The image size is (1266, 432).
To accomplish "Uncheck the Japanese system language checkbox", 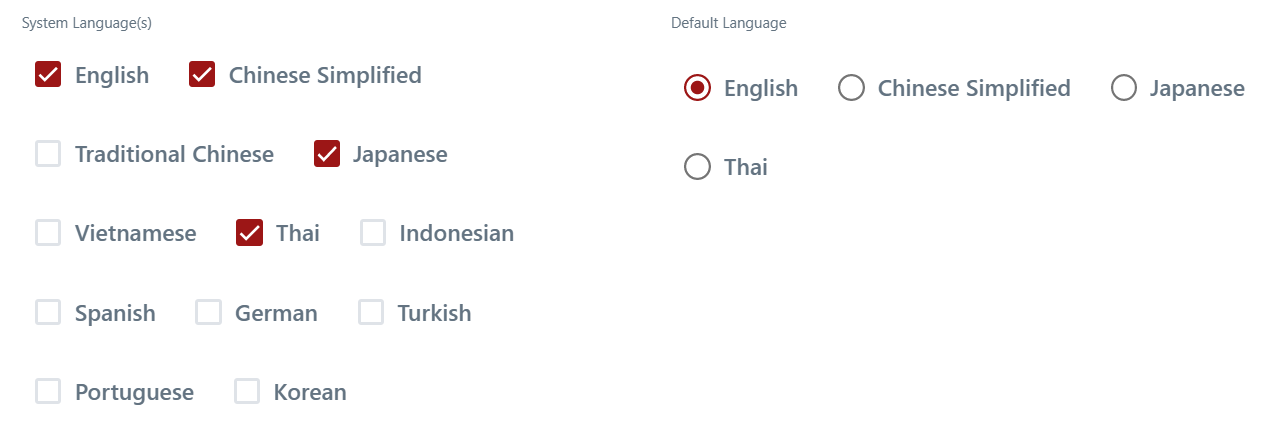I will pos(327,154).
